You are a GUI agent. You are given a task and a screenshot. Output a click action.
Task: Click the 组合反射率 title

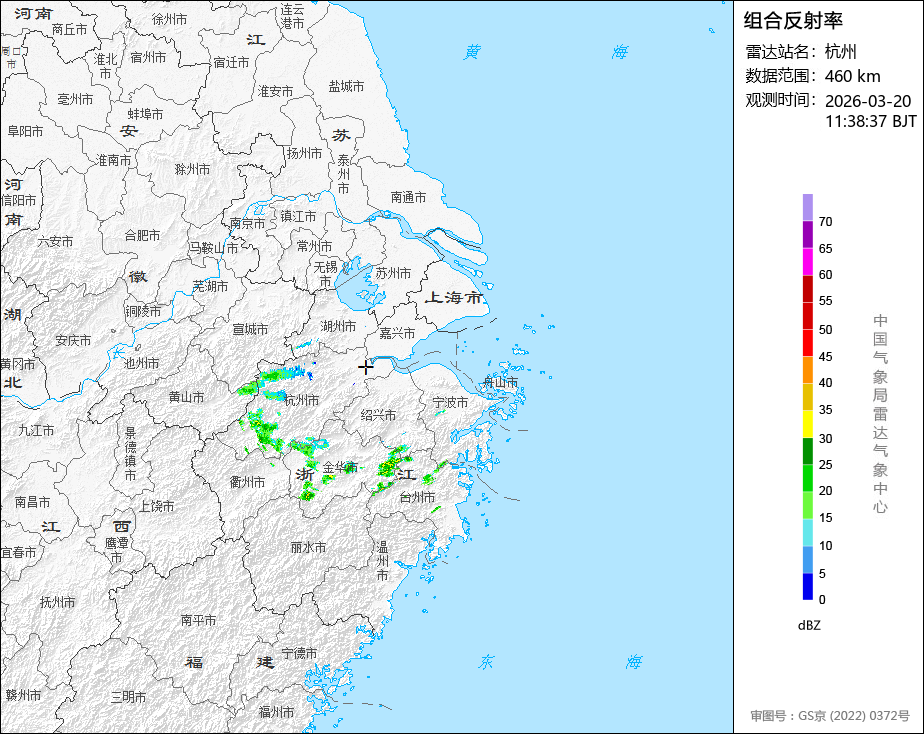[793, 21]
